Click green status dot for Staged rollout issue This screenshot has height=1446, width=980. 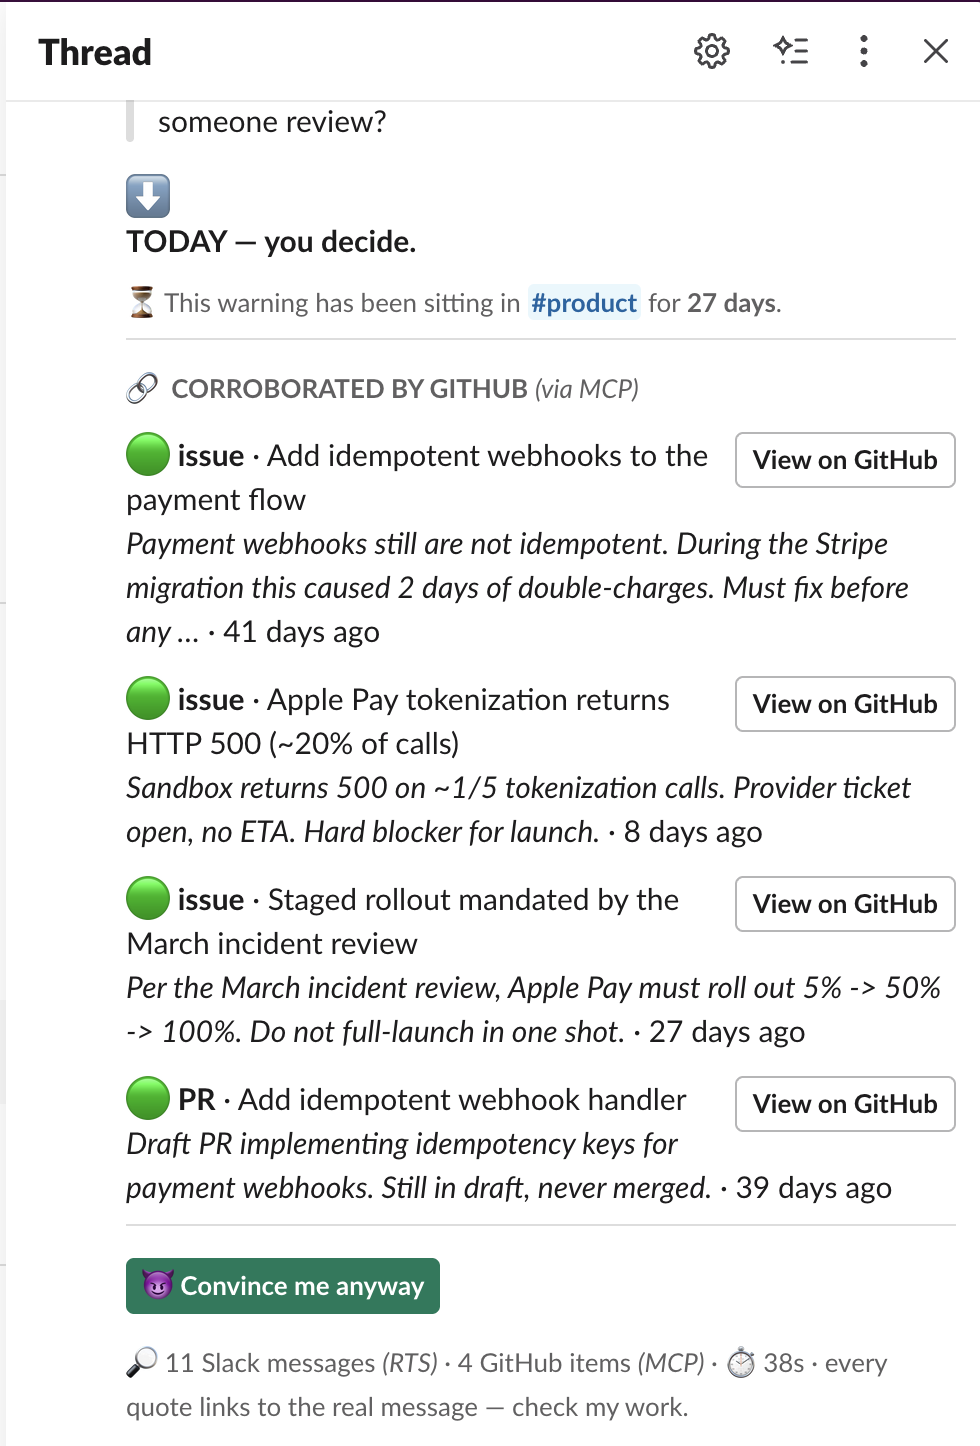tap(148, 899)
